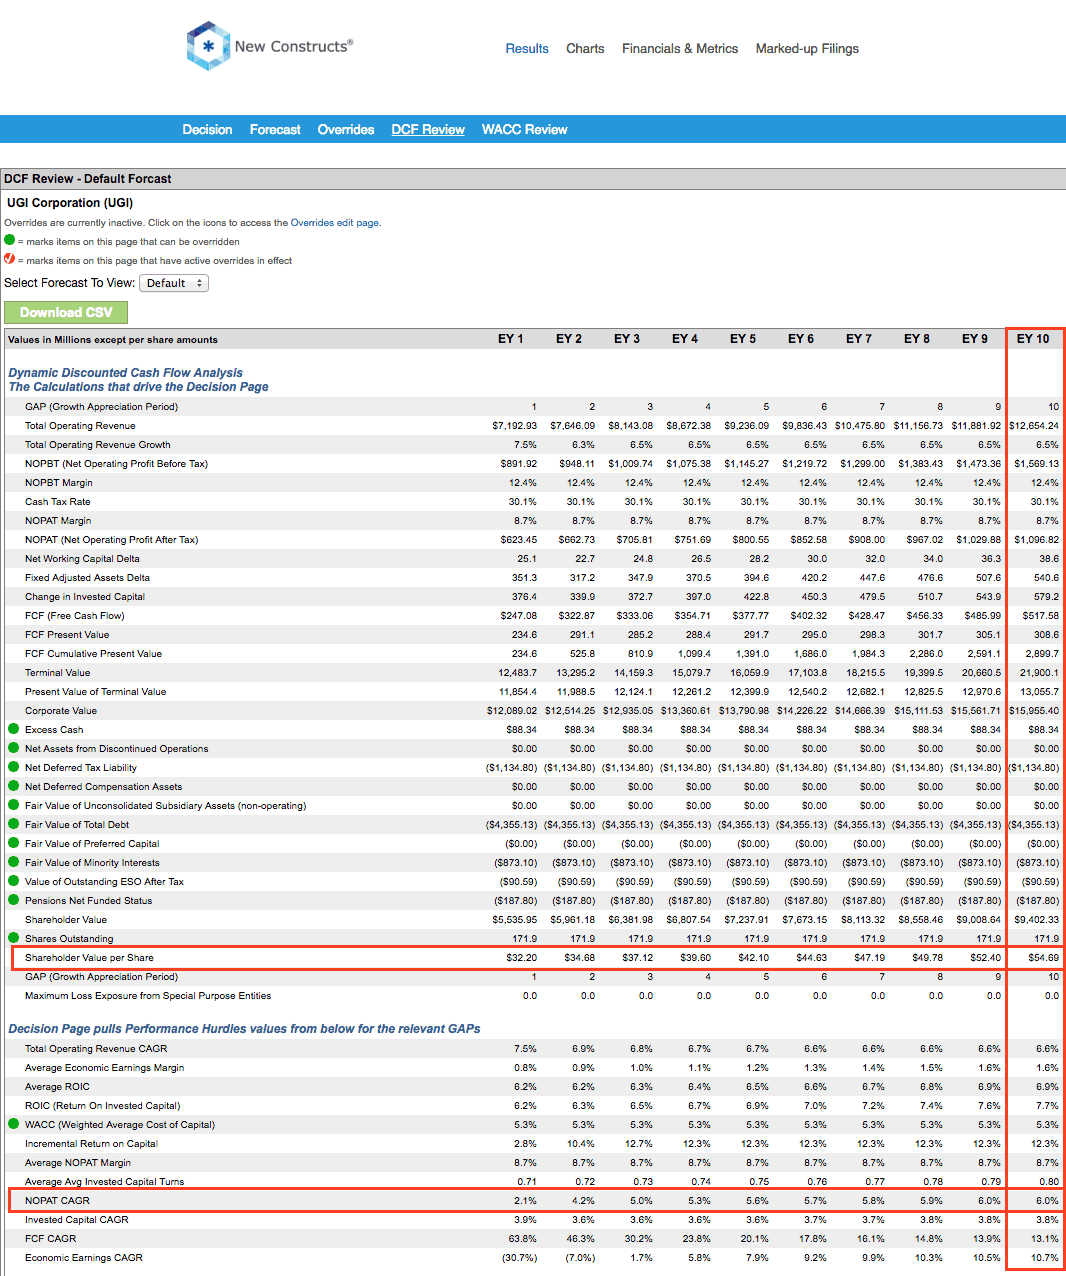This screenshot has width=1066, height=1276.
Task: Switch to the Forecast tab
Action: point(275,129)
